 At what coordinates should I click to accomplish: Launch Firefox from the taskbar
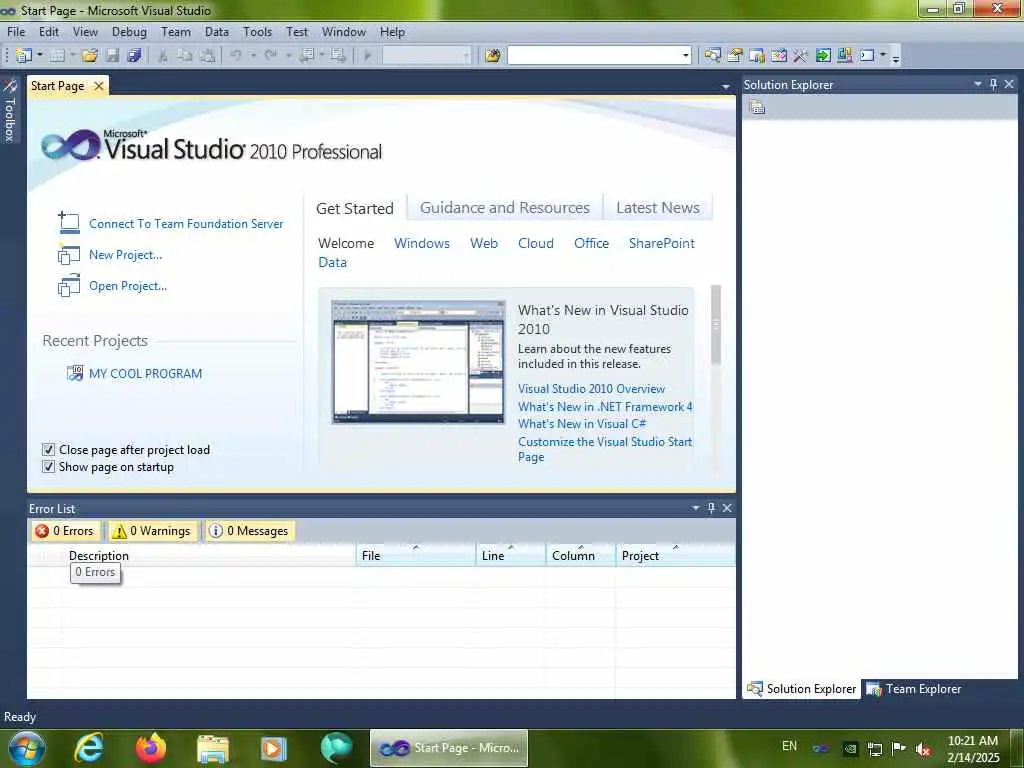[151, 748]
